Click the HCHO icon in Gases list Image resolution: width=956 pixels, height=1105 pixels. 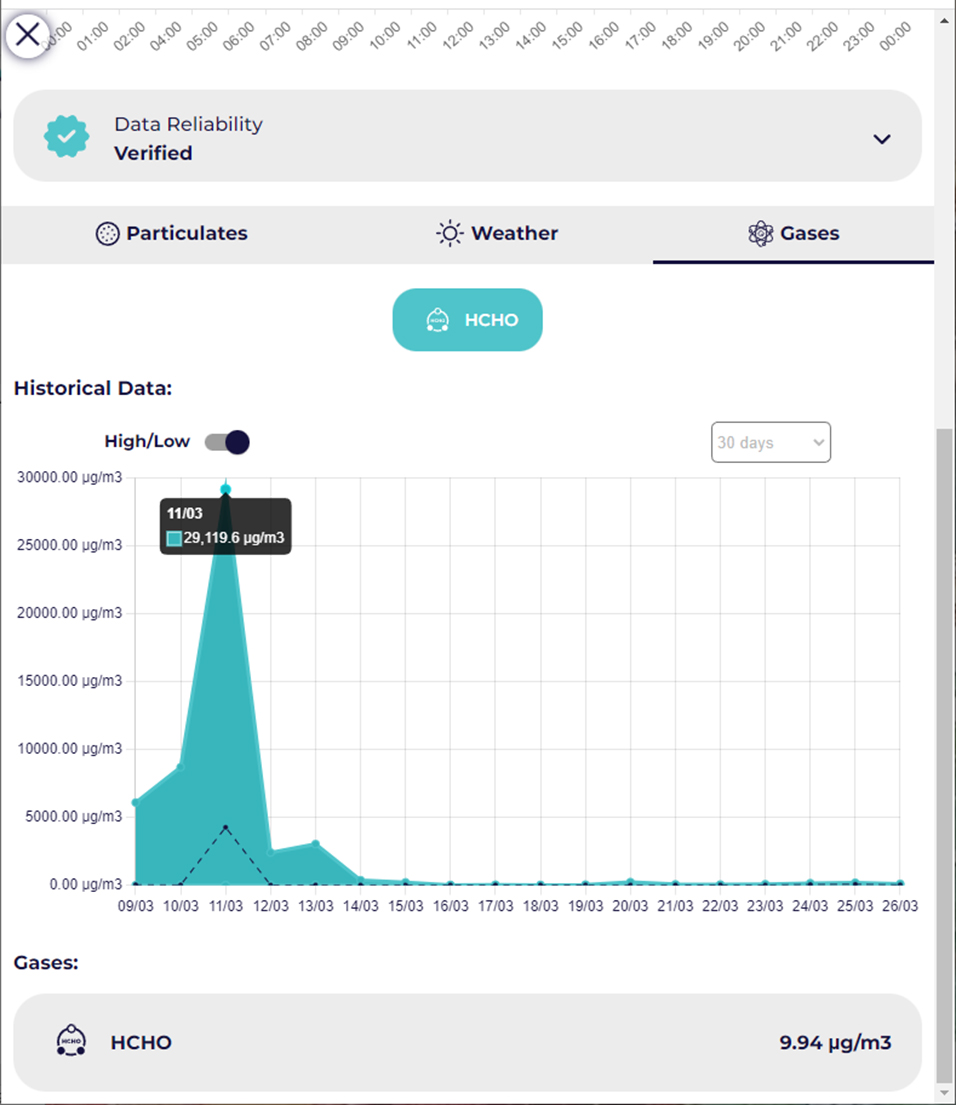click(x=70, y=1041)
